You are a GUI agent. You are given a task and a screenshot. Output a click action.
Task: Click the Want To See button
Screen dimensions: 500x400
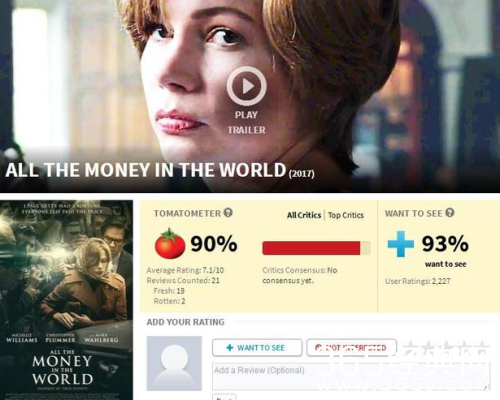257,348
